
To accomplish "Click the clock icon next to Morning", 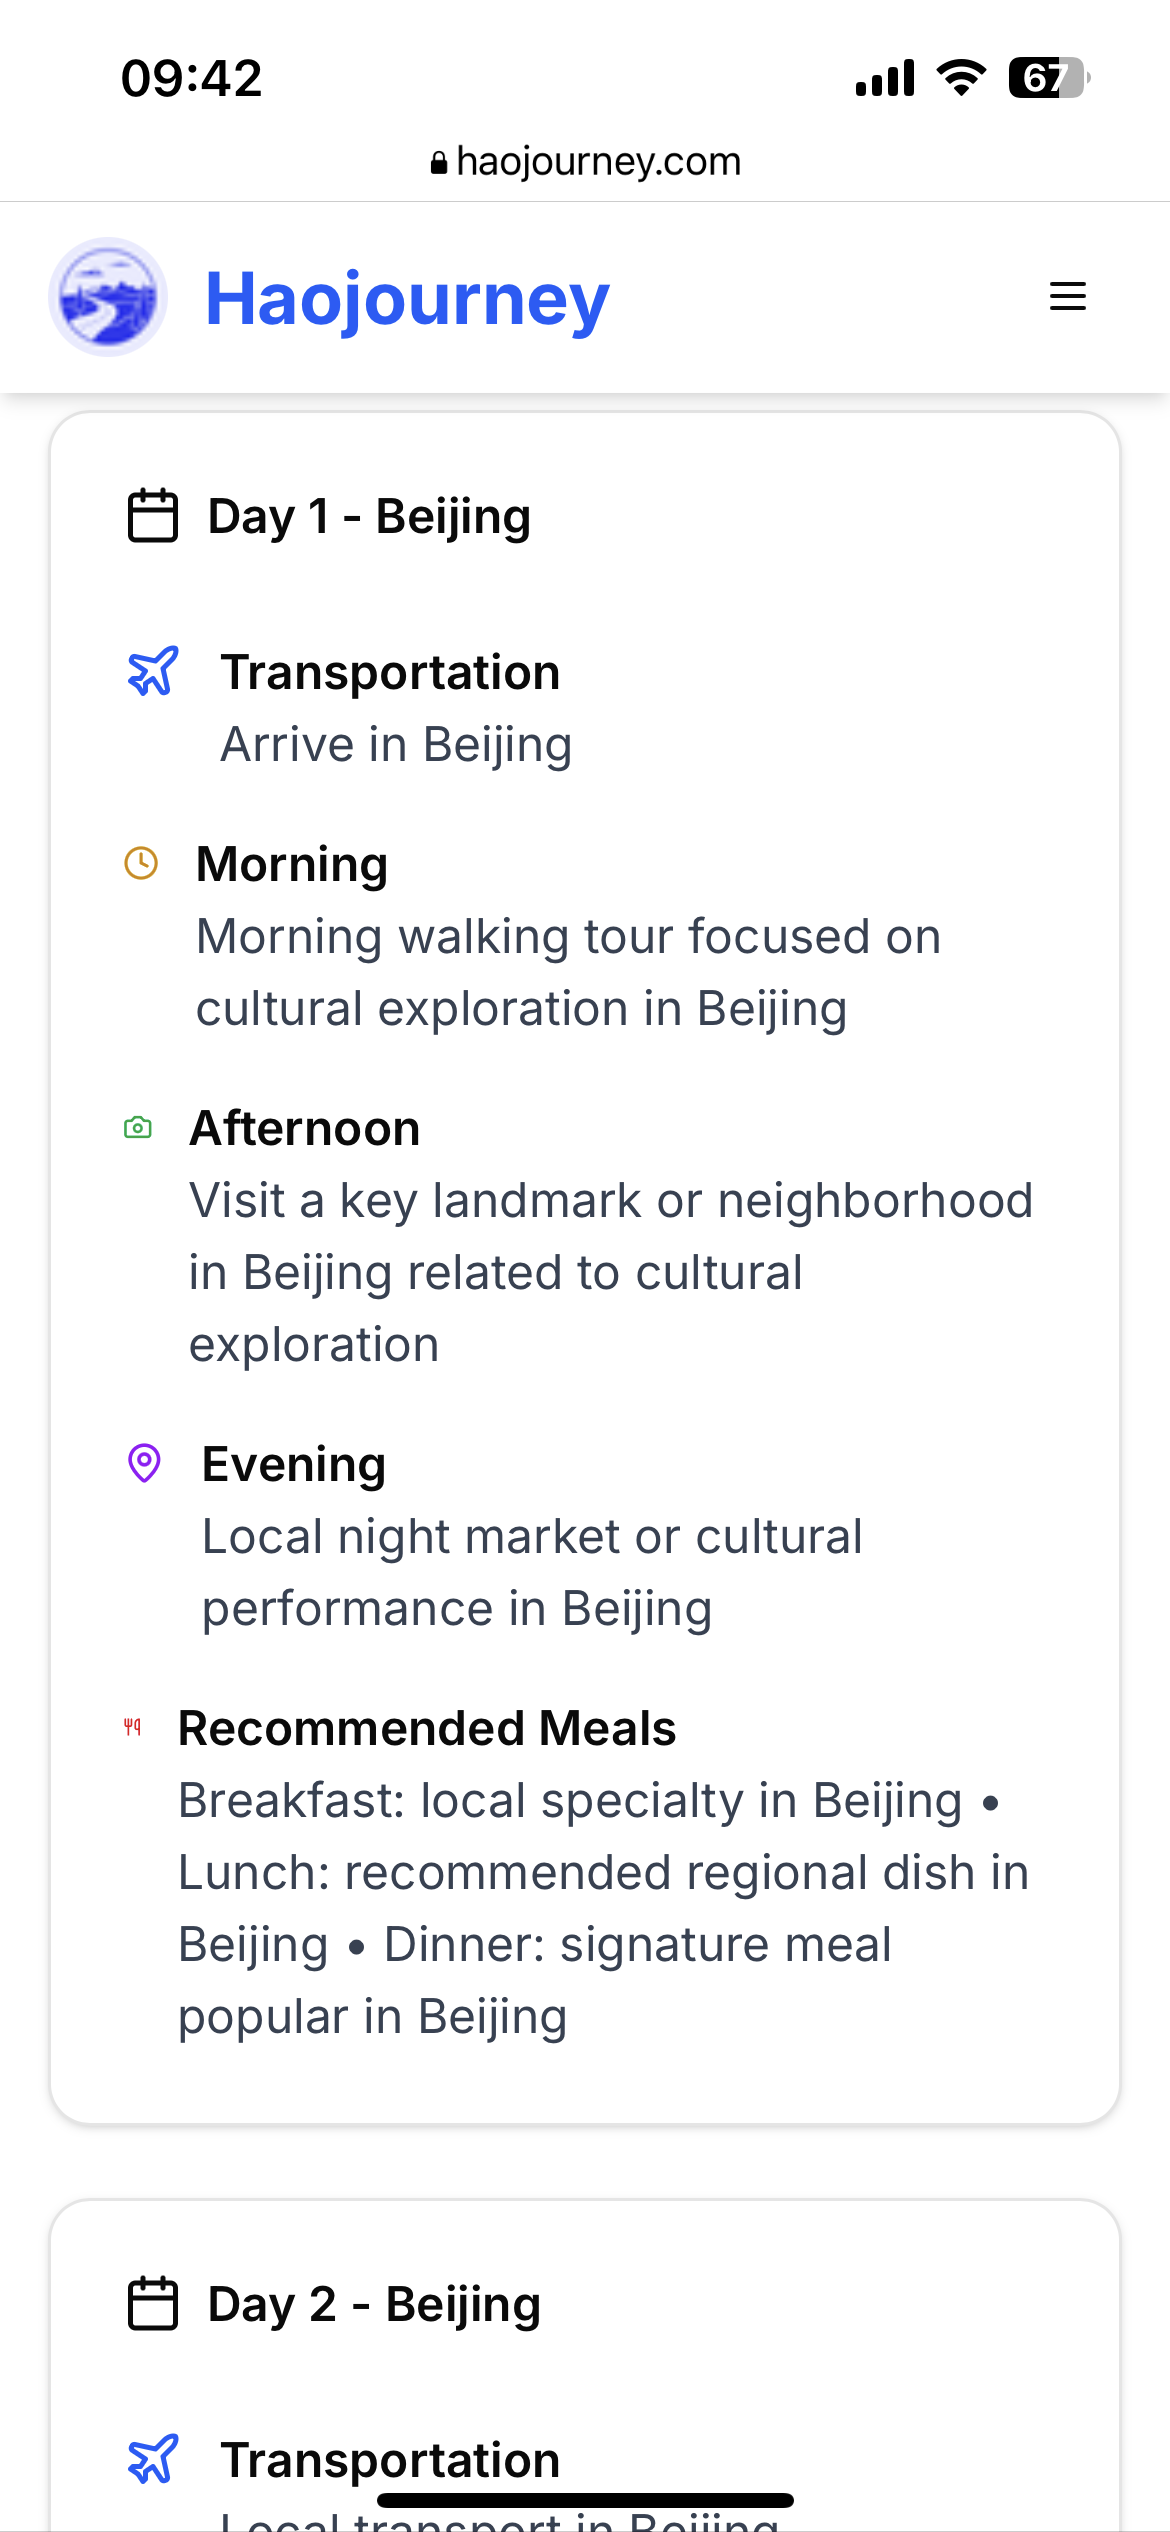I will point(141,863).
